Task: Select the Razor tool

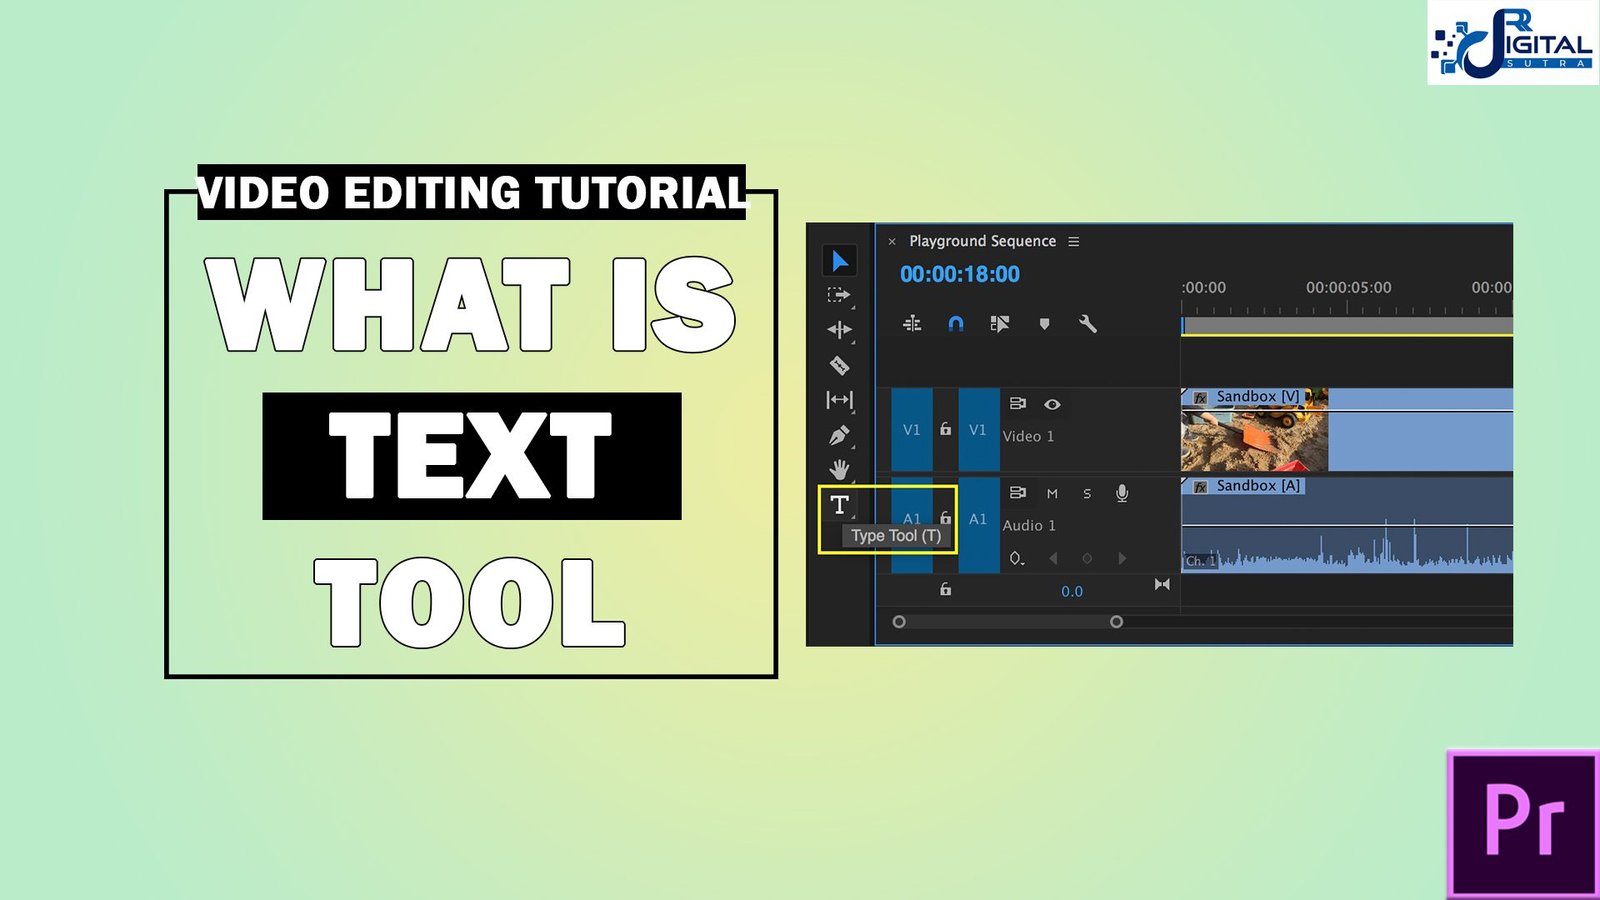Action: pyautogui.click(x=839, y=367)
